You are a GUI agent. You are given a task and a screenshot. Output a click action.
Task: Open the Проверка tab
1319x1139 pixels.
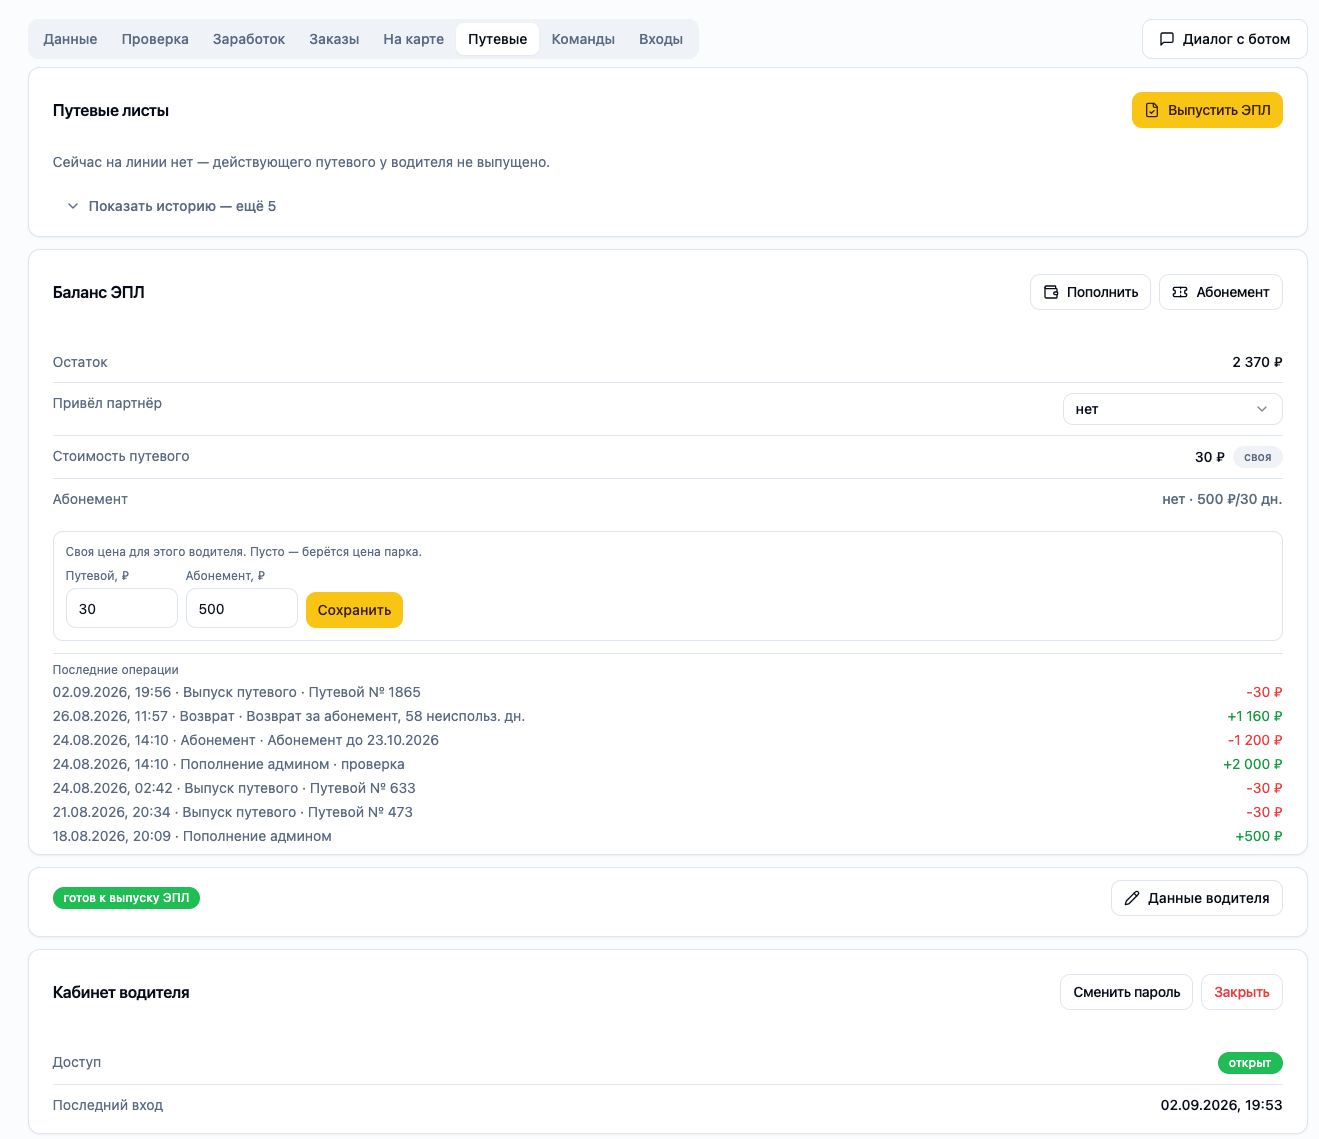pyautogui.click(x=155, y=39)
